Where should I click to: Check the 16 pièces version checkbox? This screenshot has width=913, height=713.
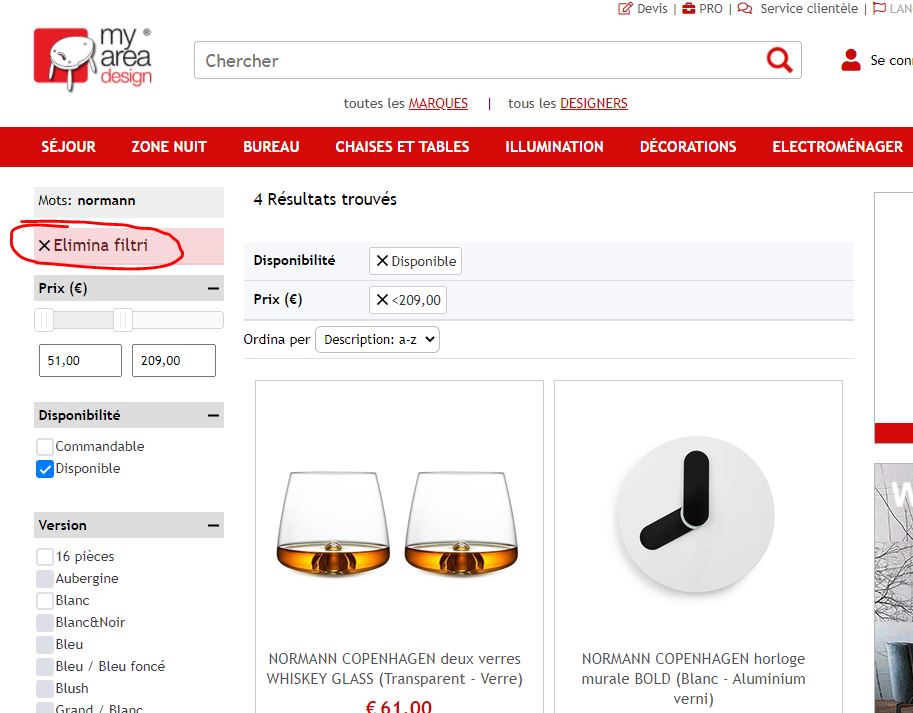pos(45,557)
